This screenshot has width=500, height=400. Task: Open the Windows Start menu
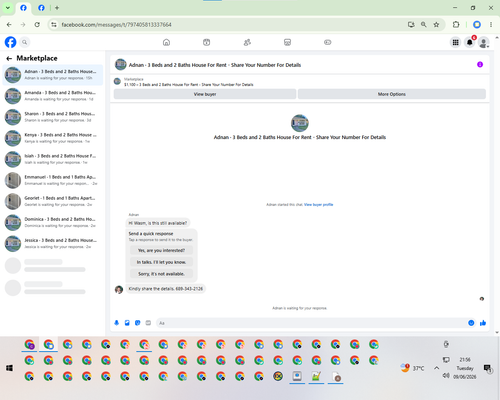point(9,368)
